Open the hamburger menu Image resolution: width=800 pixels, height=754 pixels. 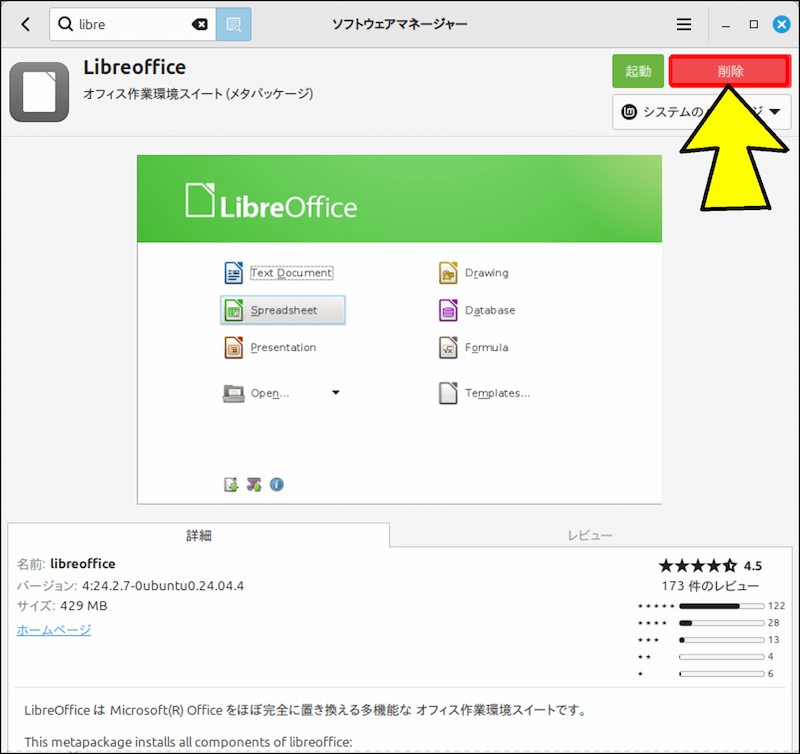[x=684, y=23]
